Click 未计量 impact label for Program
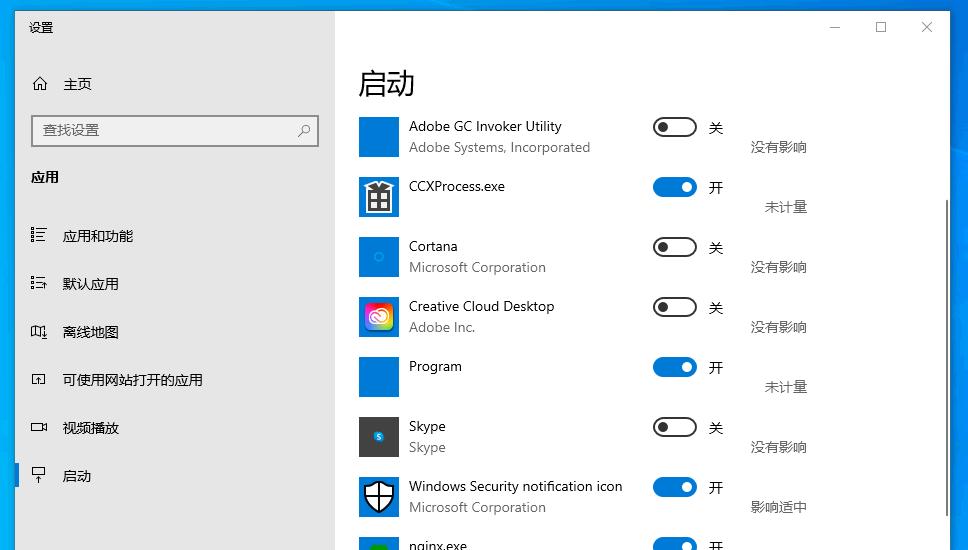Screen dimensions: 968x550 pos(785,388)
